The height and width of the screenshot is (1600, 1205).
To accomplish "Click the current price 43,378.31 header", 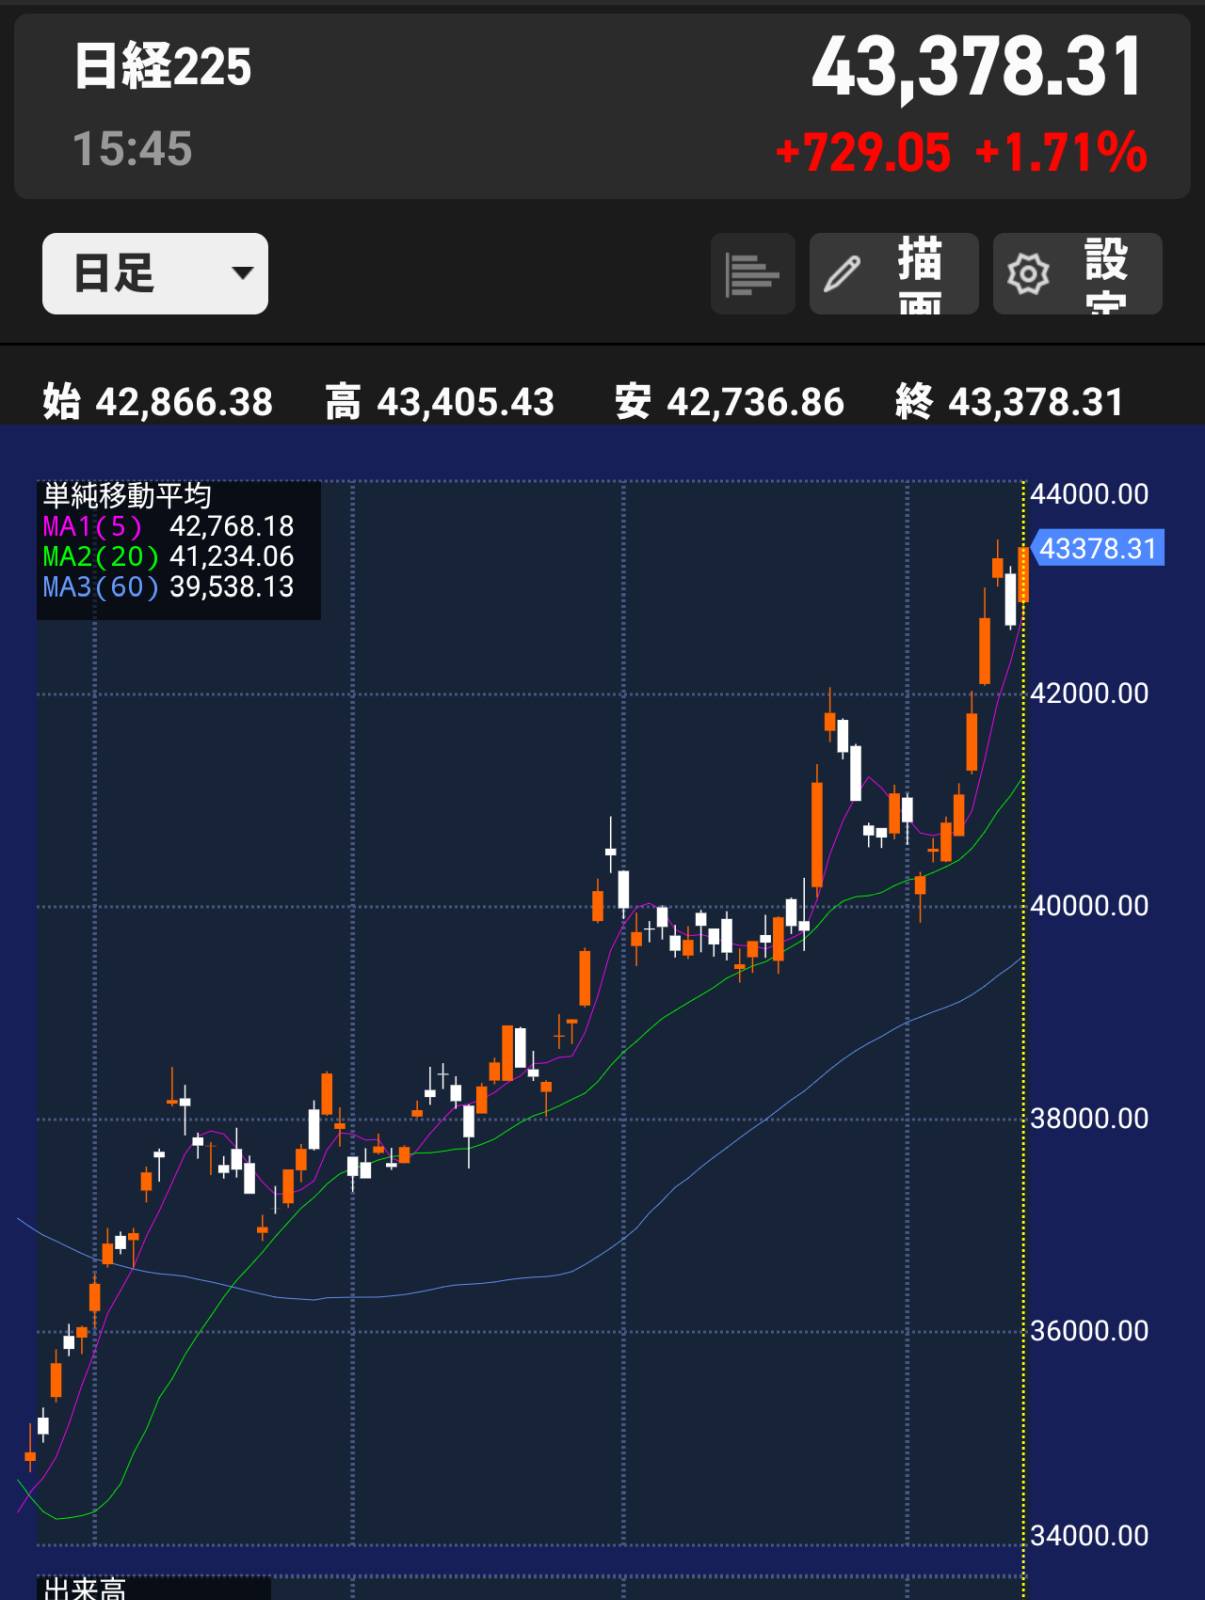I will [977, 67].
